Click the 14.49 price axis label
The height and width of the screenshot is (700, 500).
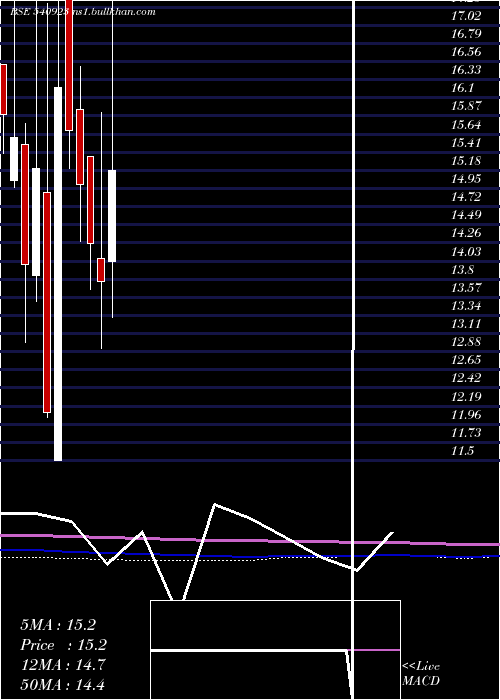[466, 215]
